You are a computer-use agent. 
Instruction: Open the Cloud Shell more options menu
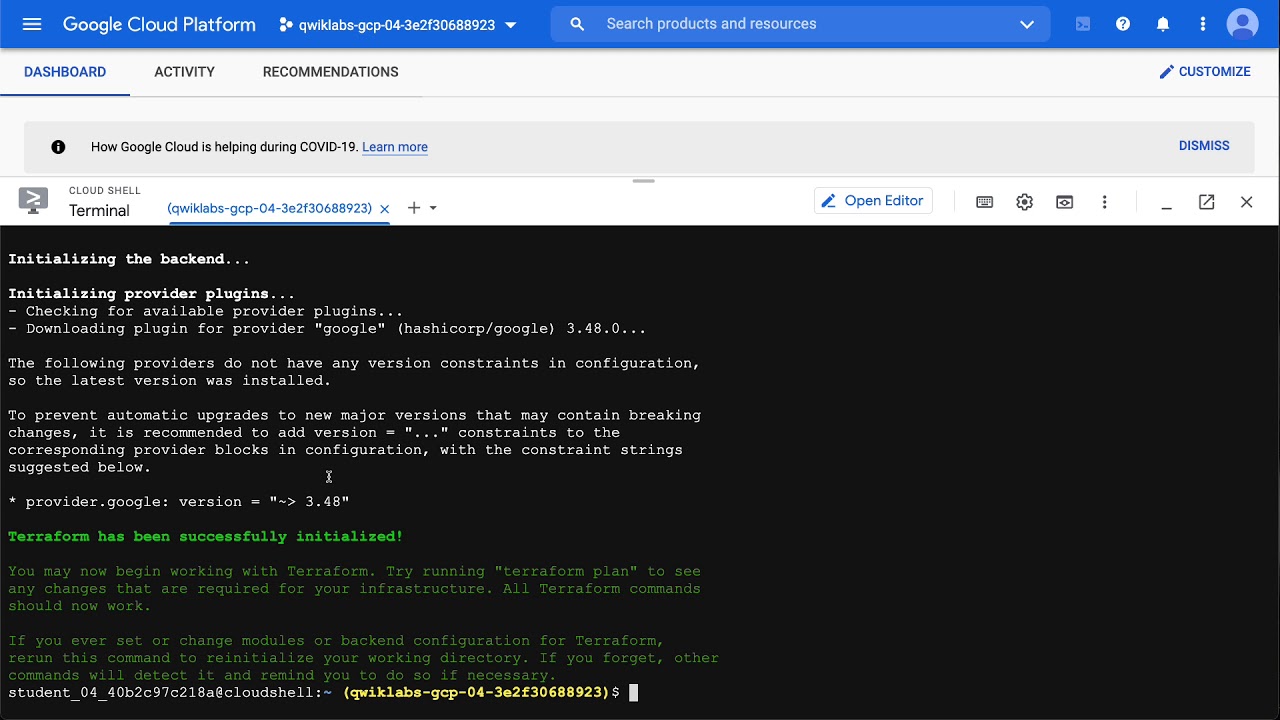1104,202
